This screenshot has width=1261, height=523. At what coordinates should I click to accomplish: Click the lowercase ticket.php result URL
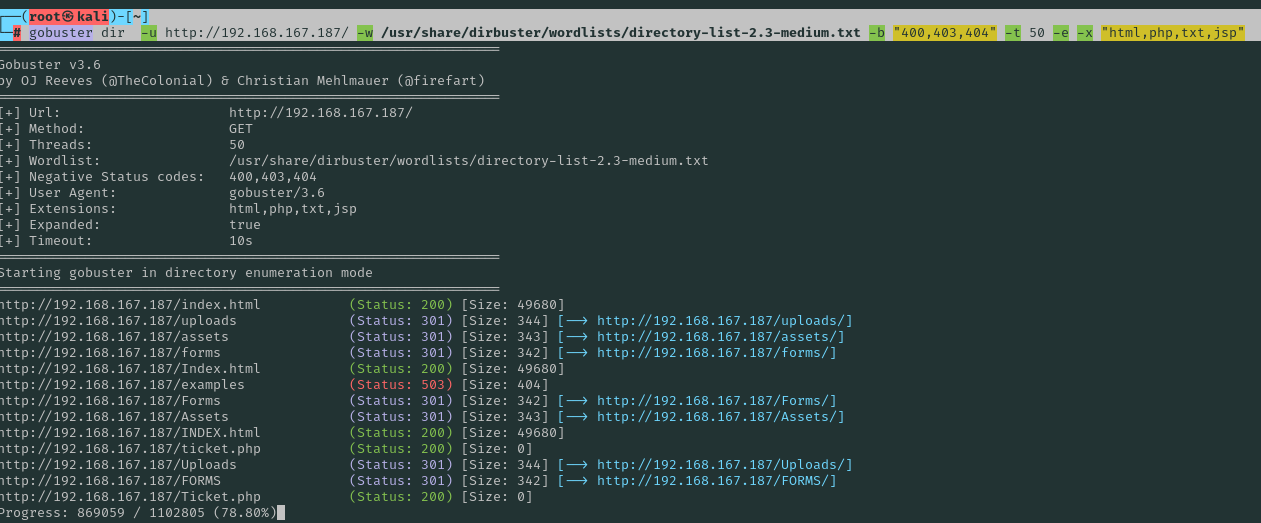pyautogui.click(x=130, y=449)
